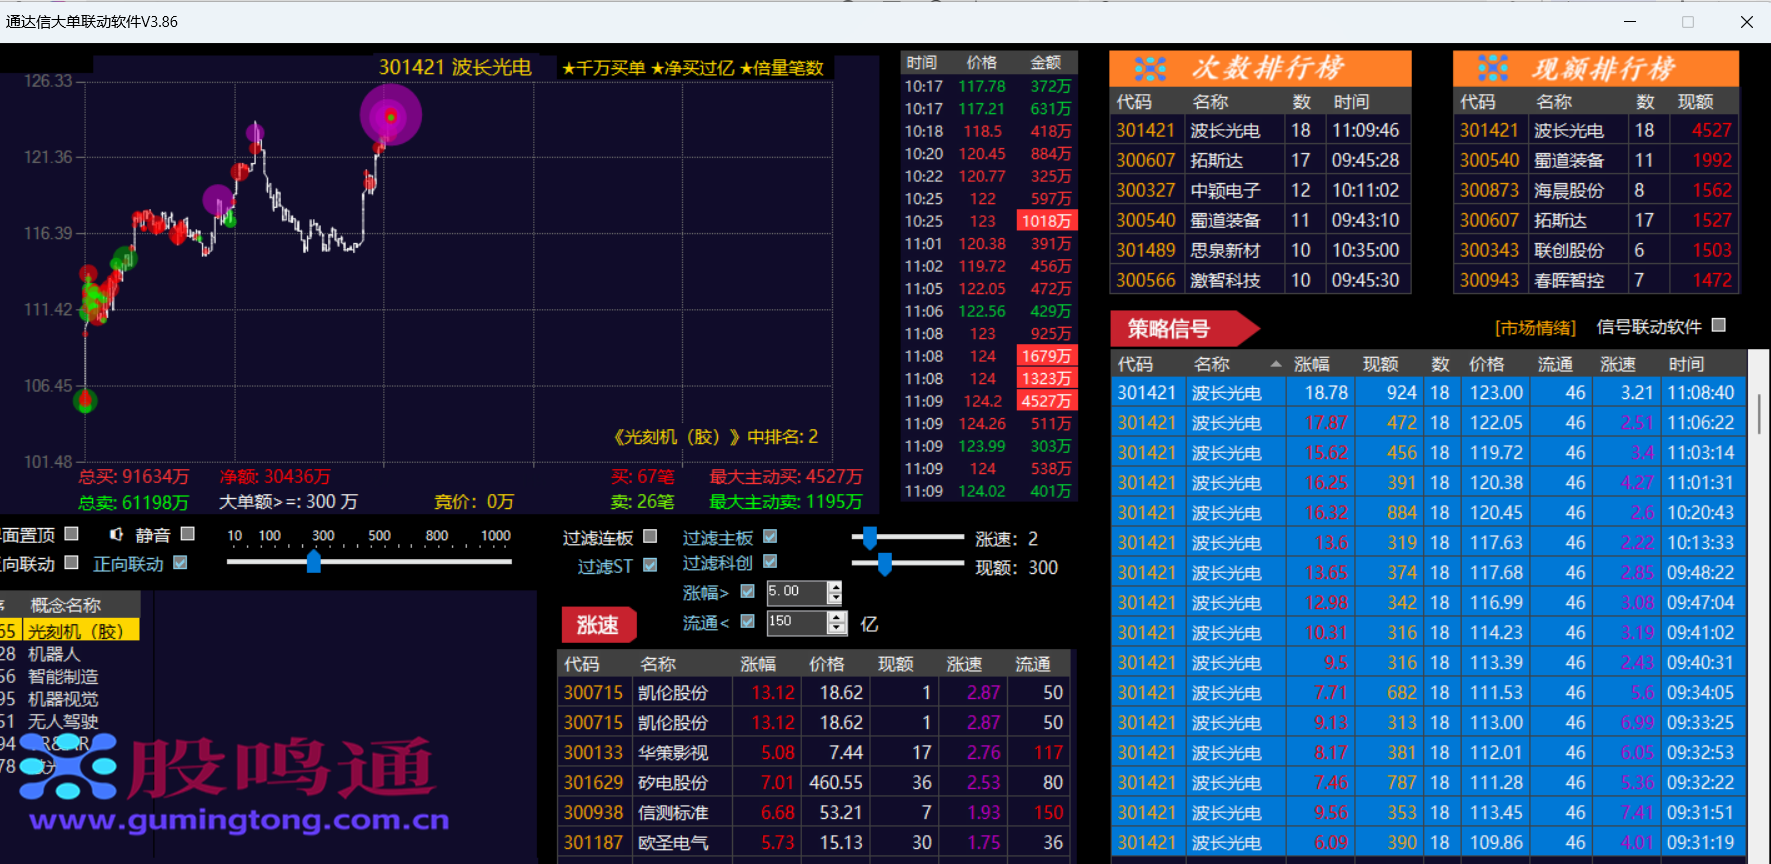Increase the 流通 value with the up arrow

tap(837, 617)
